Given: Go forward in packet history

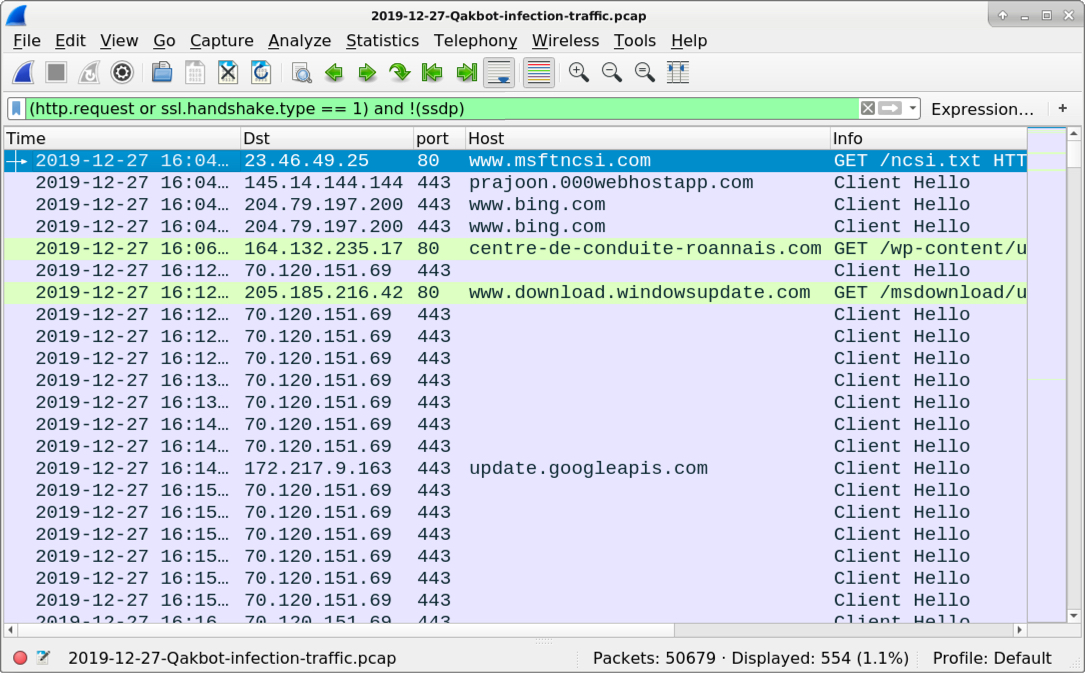Looking at the screenshot, I should [x=367, y=73].
